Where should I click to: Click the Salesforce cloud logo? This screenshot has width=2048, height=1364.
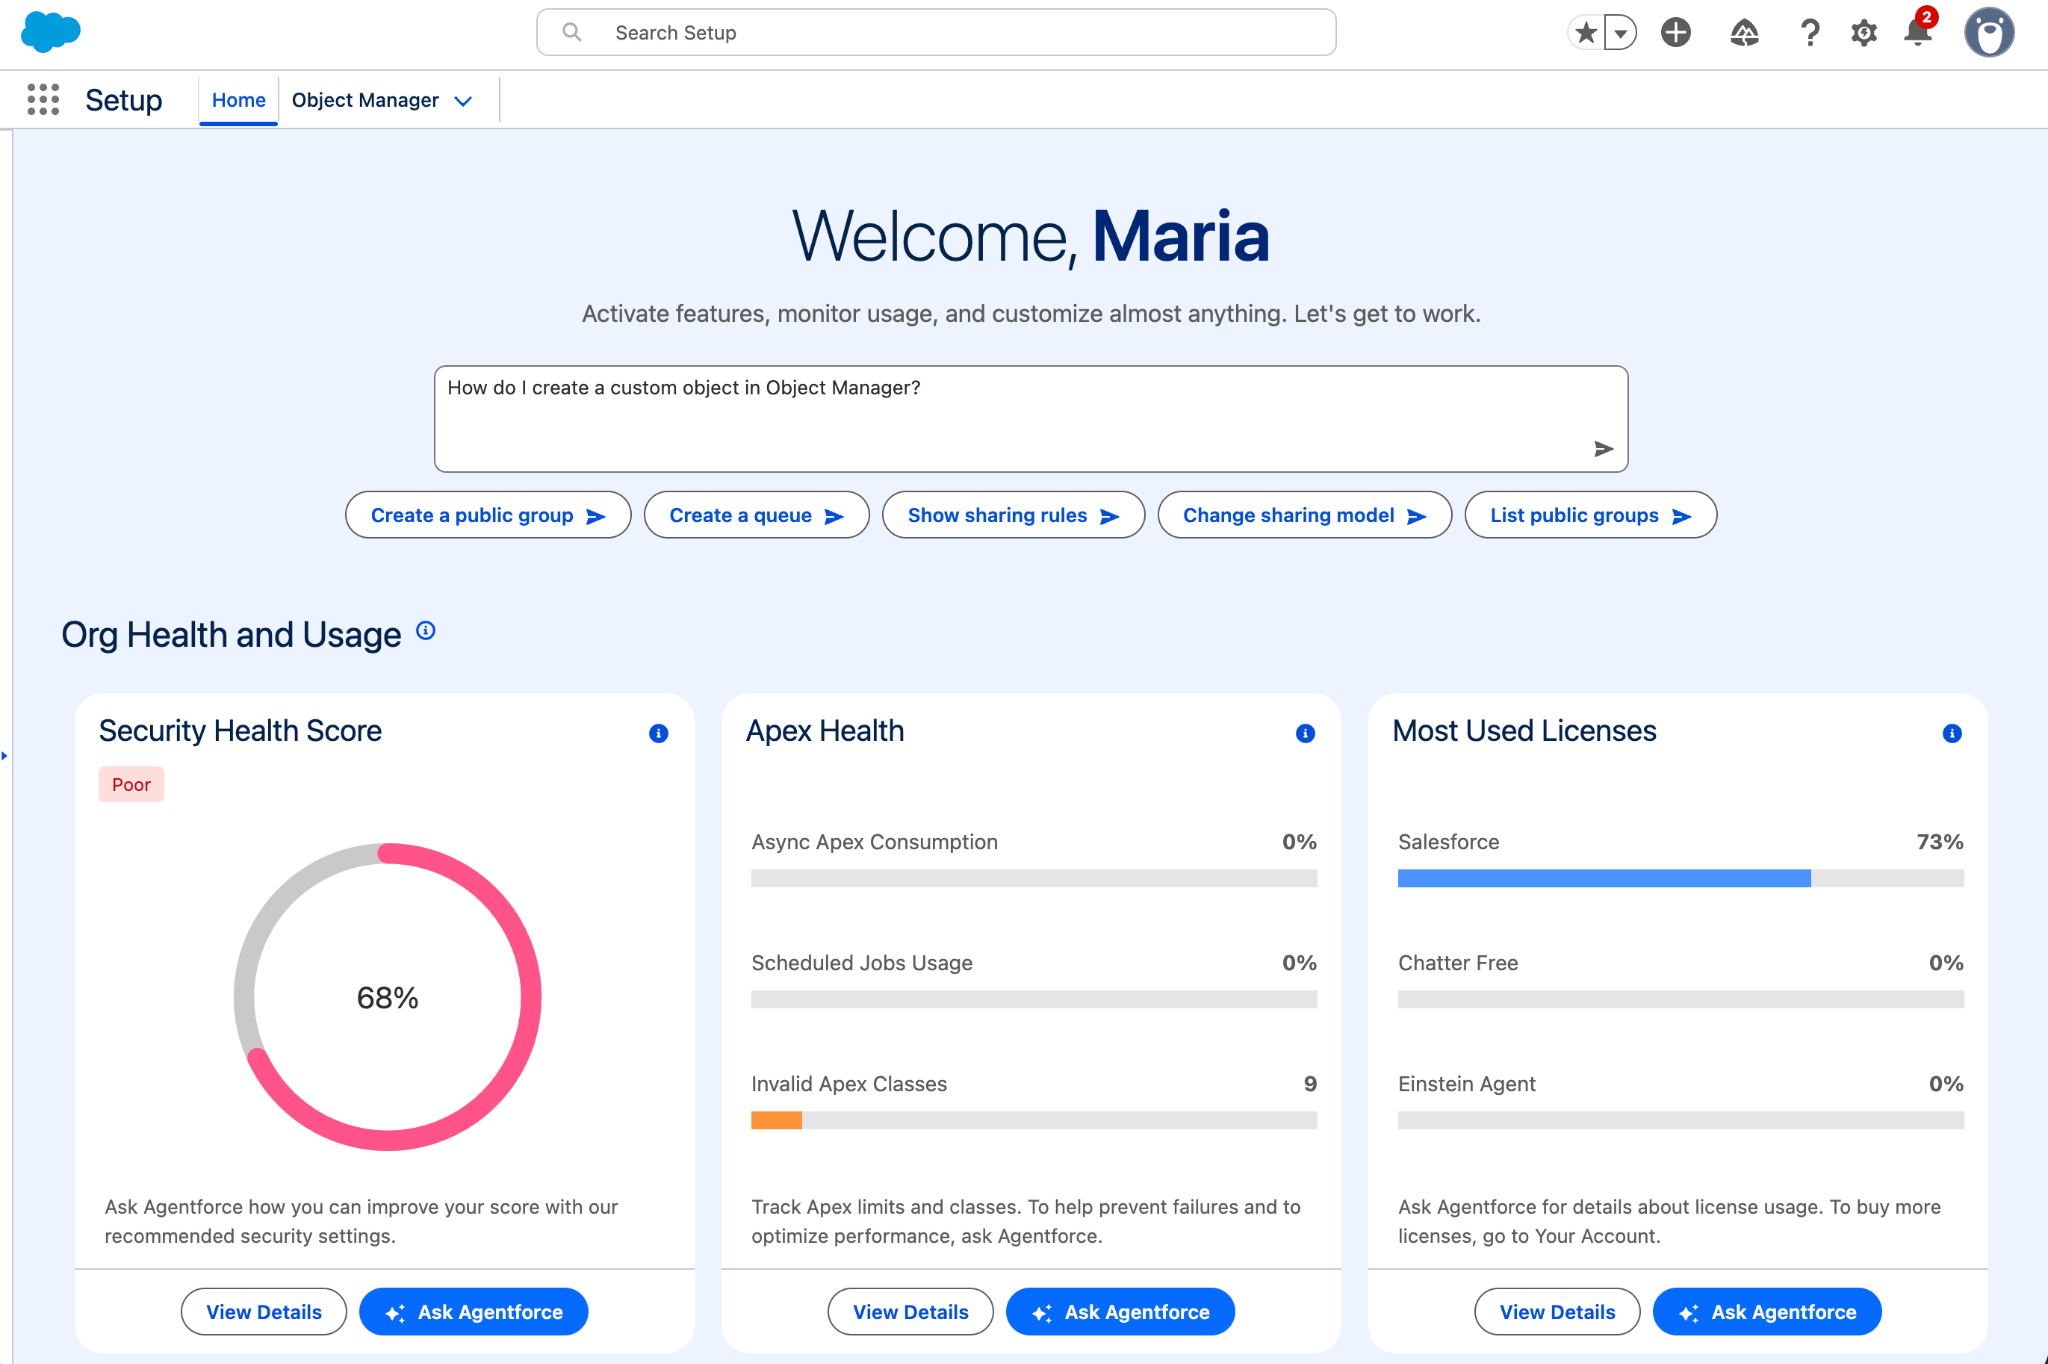[x=50, y=32]
